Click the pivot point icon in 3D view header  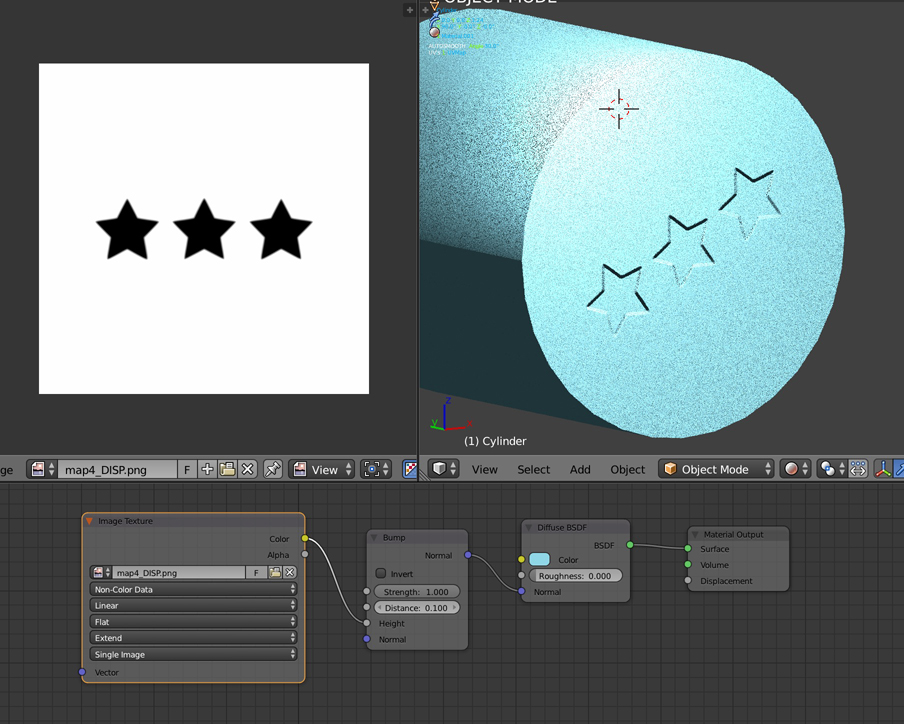826,469
